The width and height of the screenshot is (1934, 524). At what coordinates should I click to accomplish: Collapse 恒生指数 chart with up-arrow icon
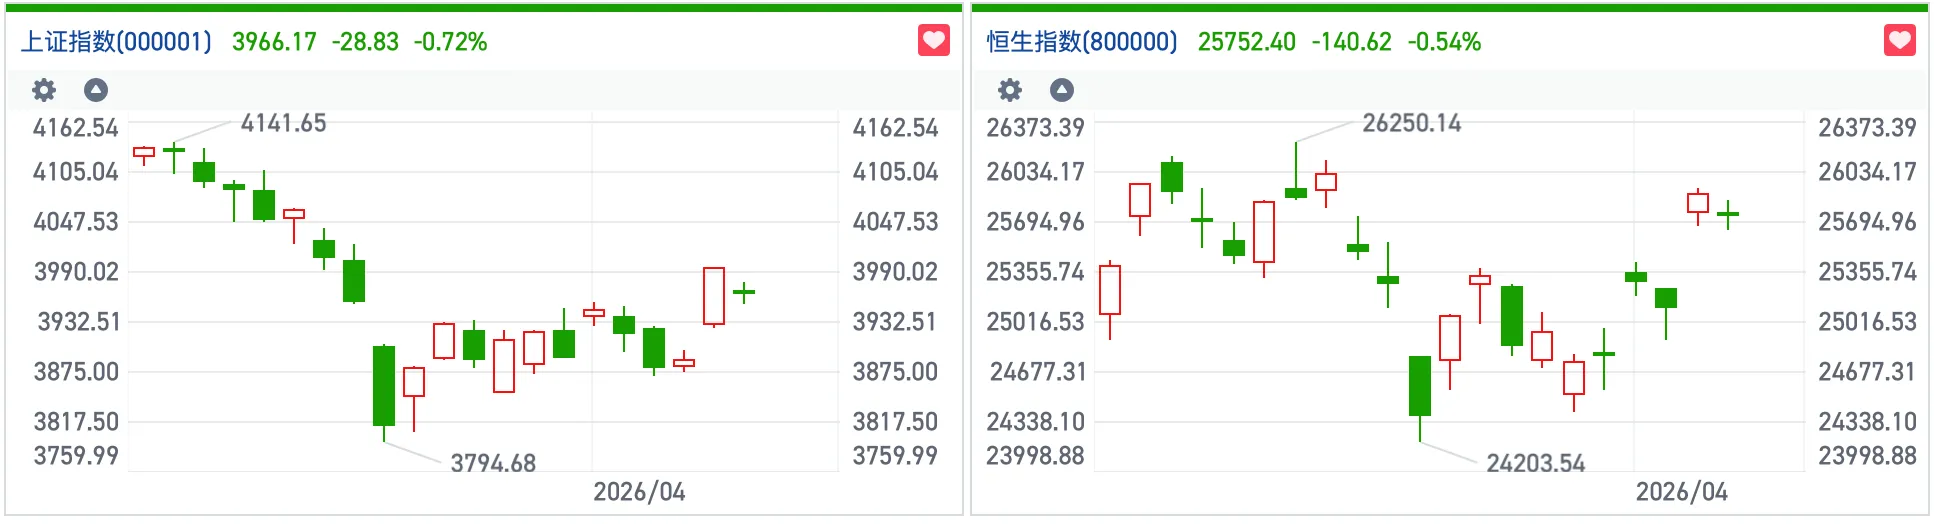click(1062, 90)
